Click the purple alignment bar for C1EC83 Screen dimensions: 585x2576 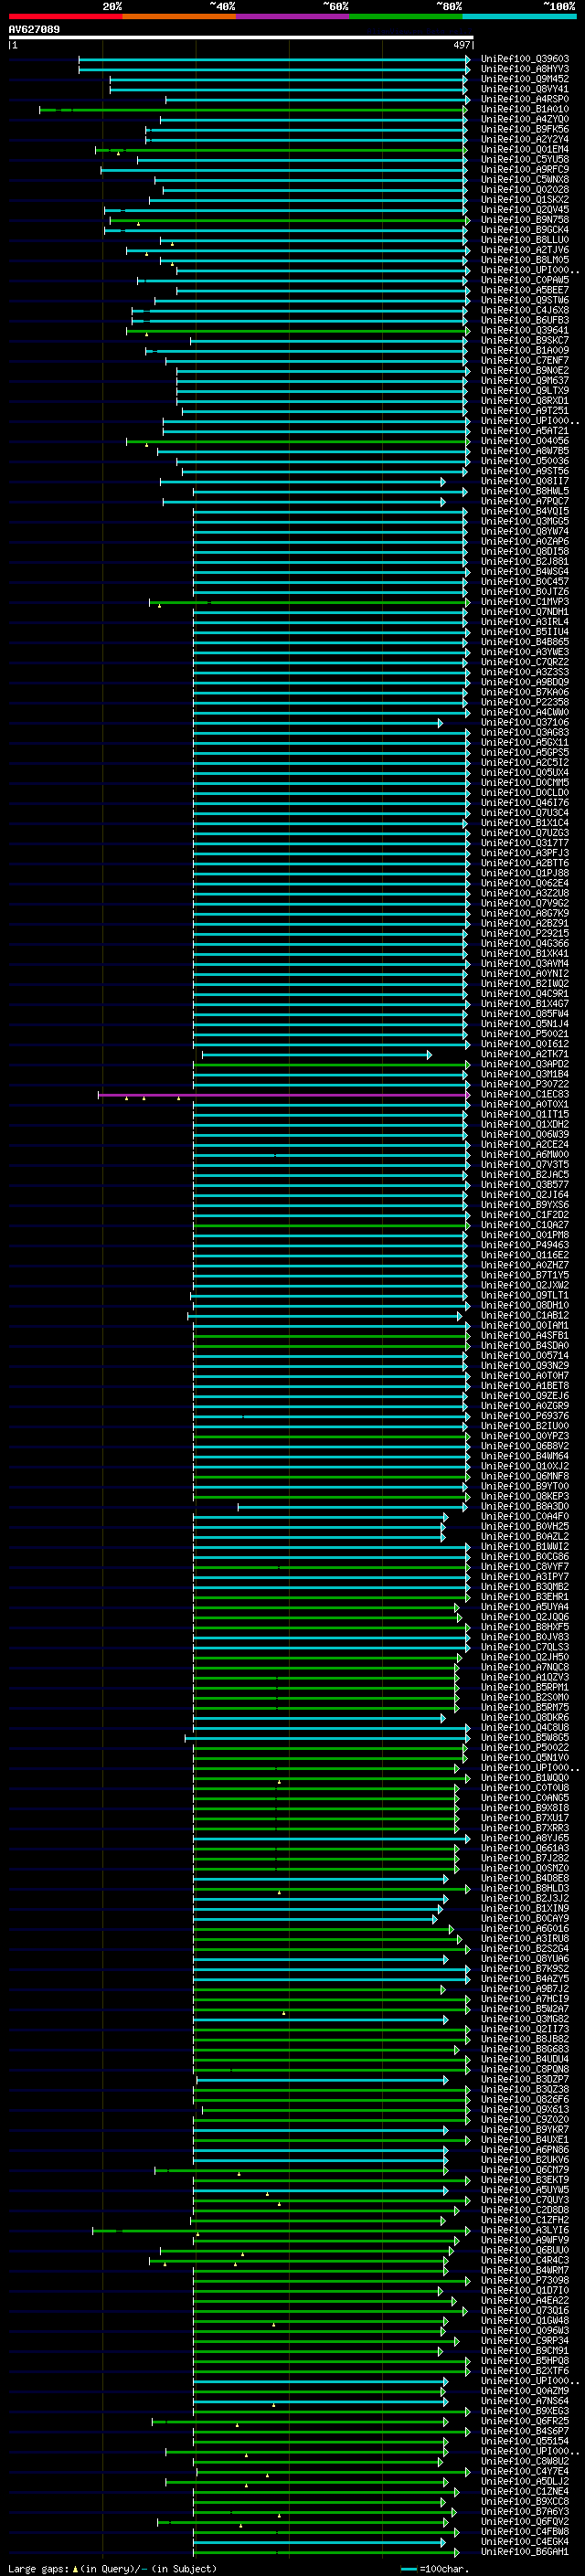pyautogui.click(x=284, y=1095)
